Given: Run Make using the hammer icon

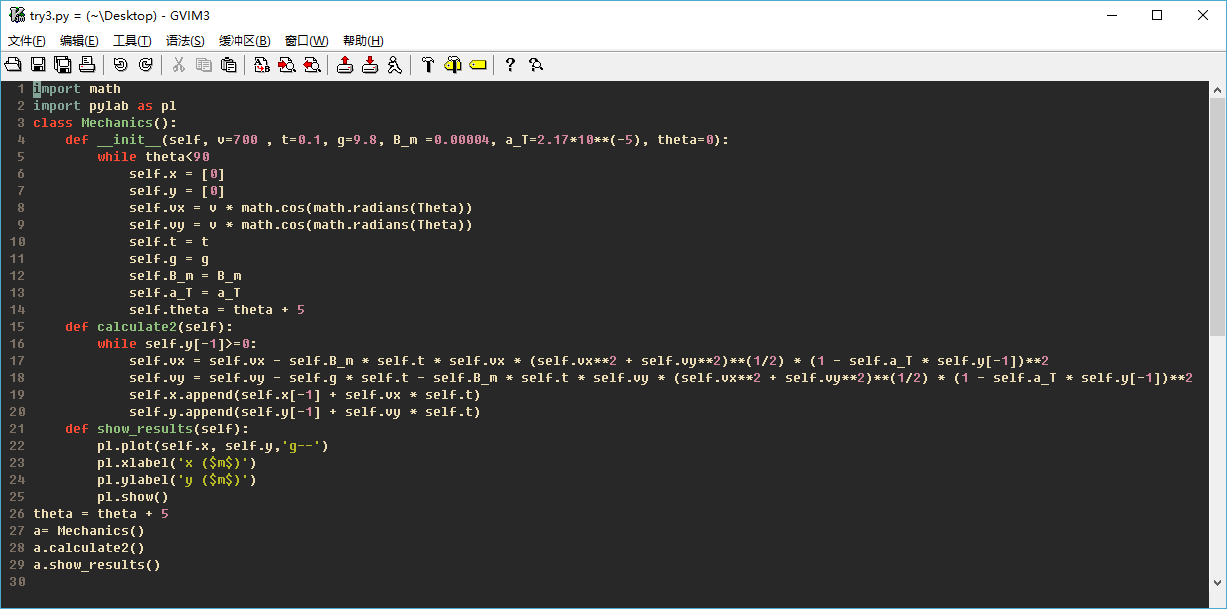Looking at the screenshot, I should point(428,65).
